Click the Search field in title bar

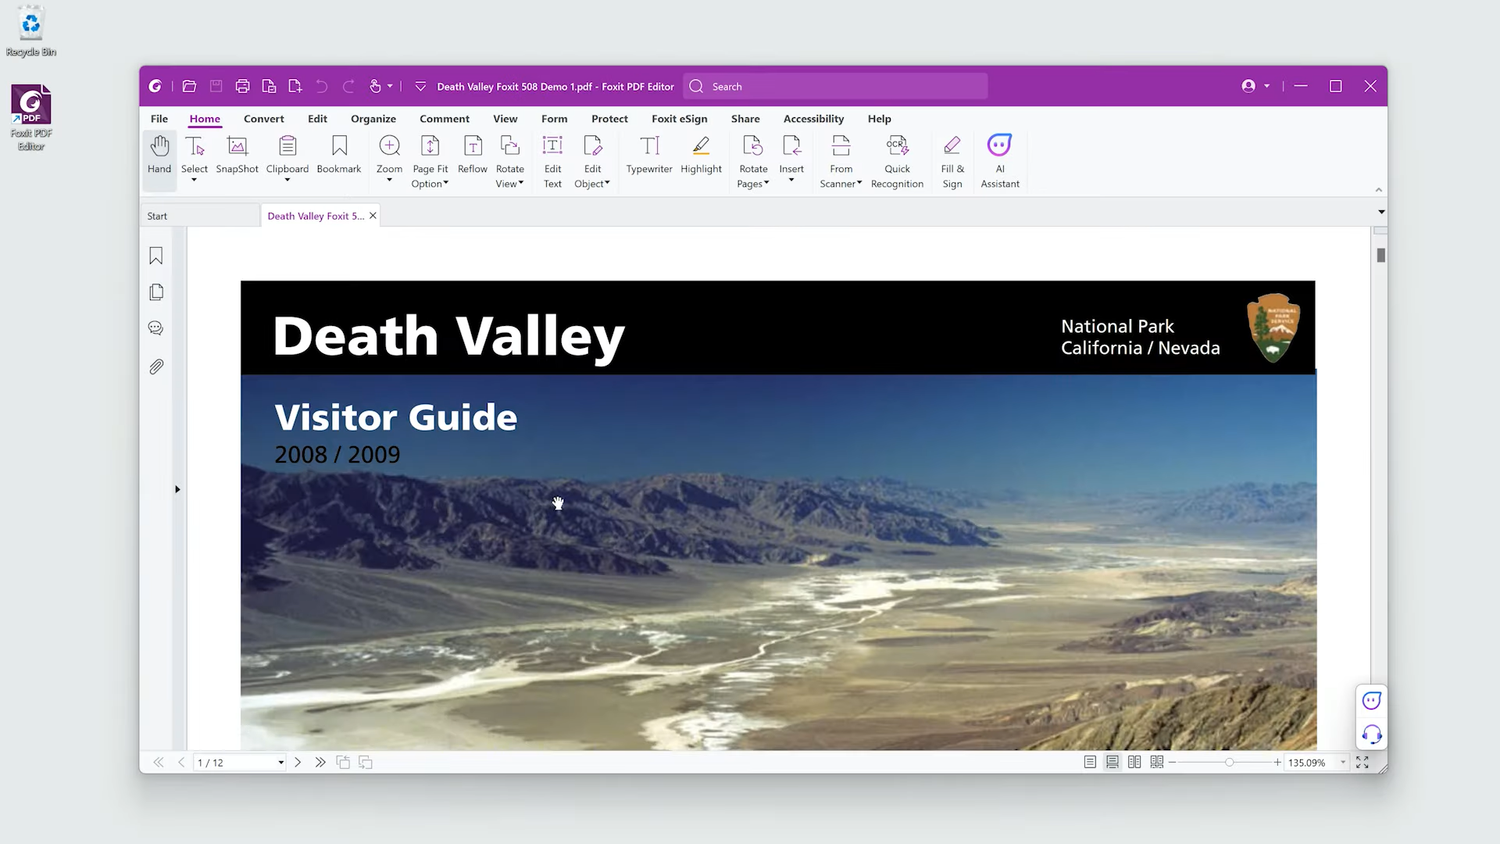[x=835, y=86]
